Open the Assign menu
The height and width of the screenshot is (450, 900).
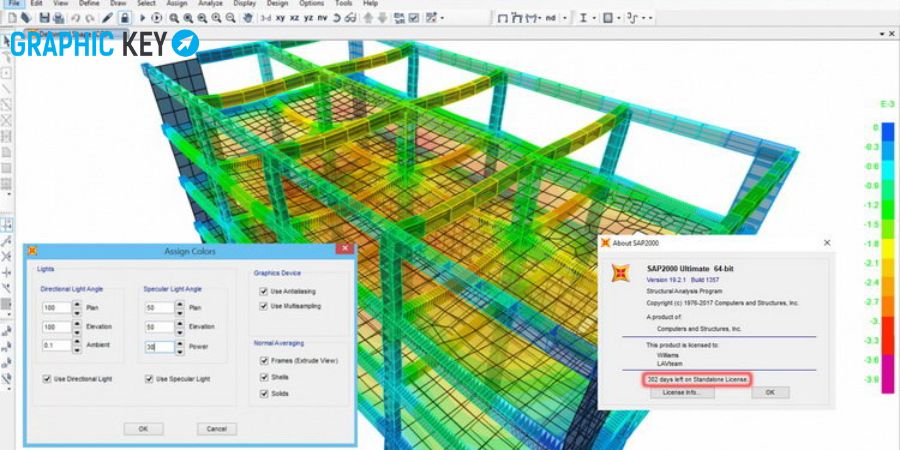tap(177, 3)
